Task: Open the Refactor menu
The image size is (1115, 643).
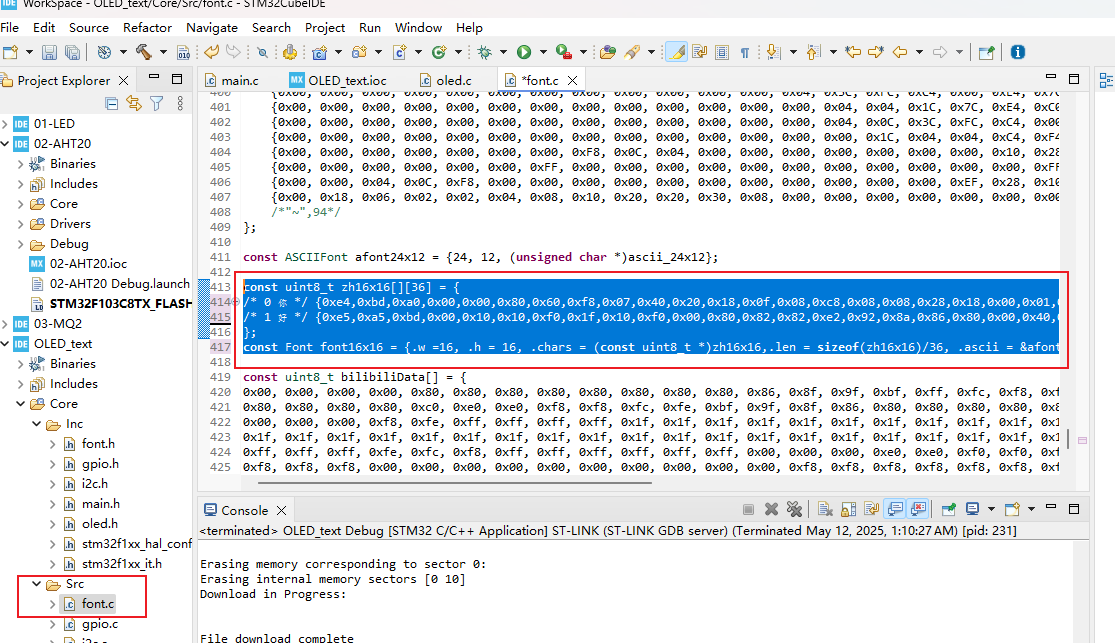Action: (147, 27)
